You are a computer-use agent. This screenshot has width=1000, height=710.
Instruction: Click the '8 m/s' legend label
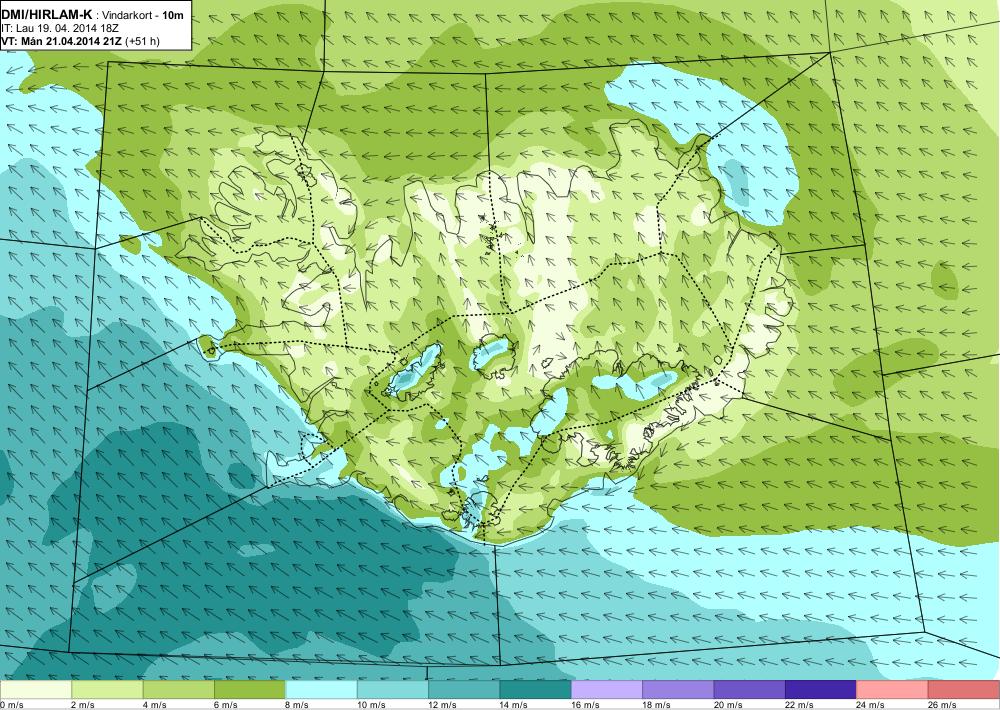coord(298,705)
